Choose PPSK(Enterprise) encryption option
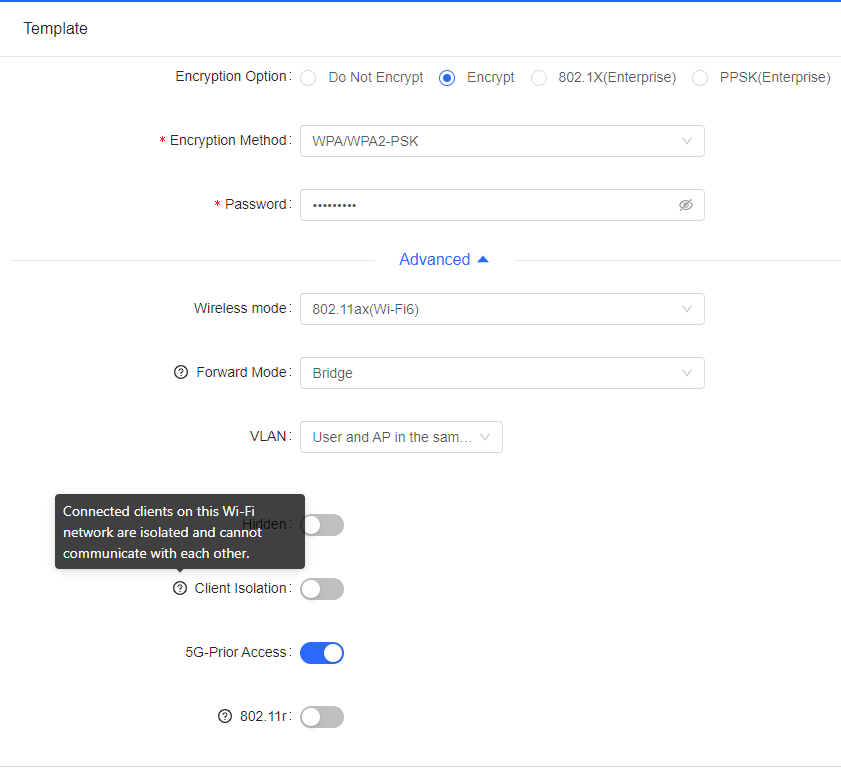This screenshot has width=841, height=773. pos(700,78)
